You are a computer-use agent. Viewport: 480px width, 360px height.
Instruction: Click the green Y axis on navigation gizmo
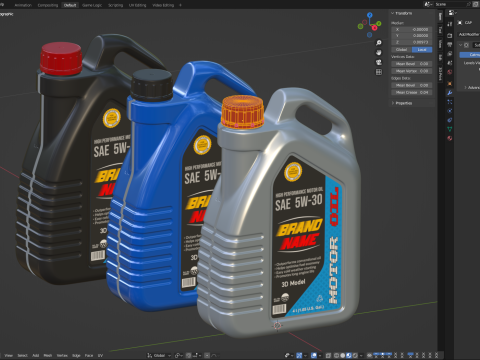pyautogui.click(x=379, y=23)
